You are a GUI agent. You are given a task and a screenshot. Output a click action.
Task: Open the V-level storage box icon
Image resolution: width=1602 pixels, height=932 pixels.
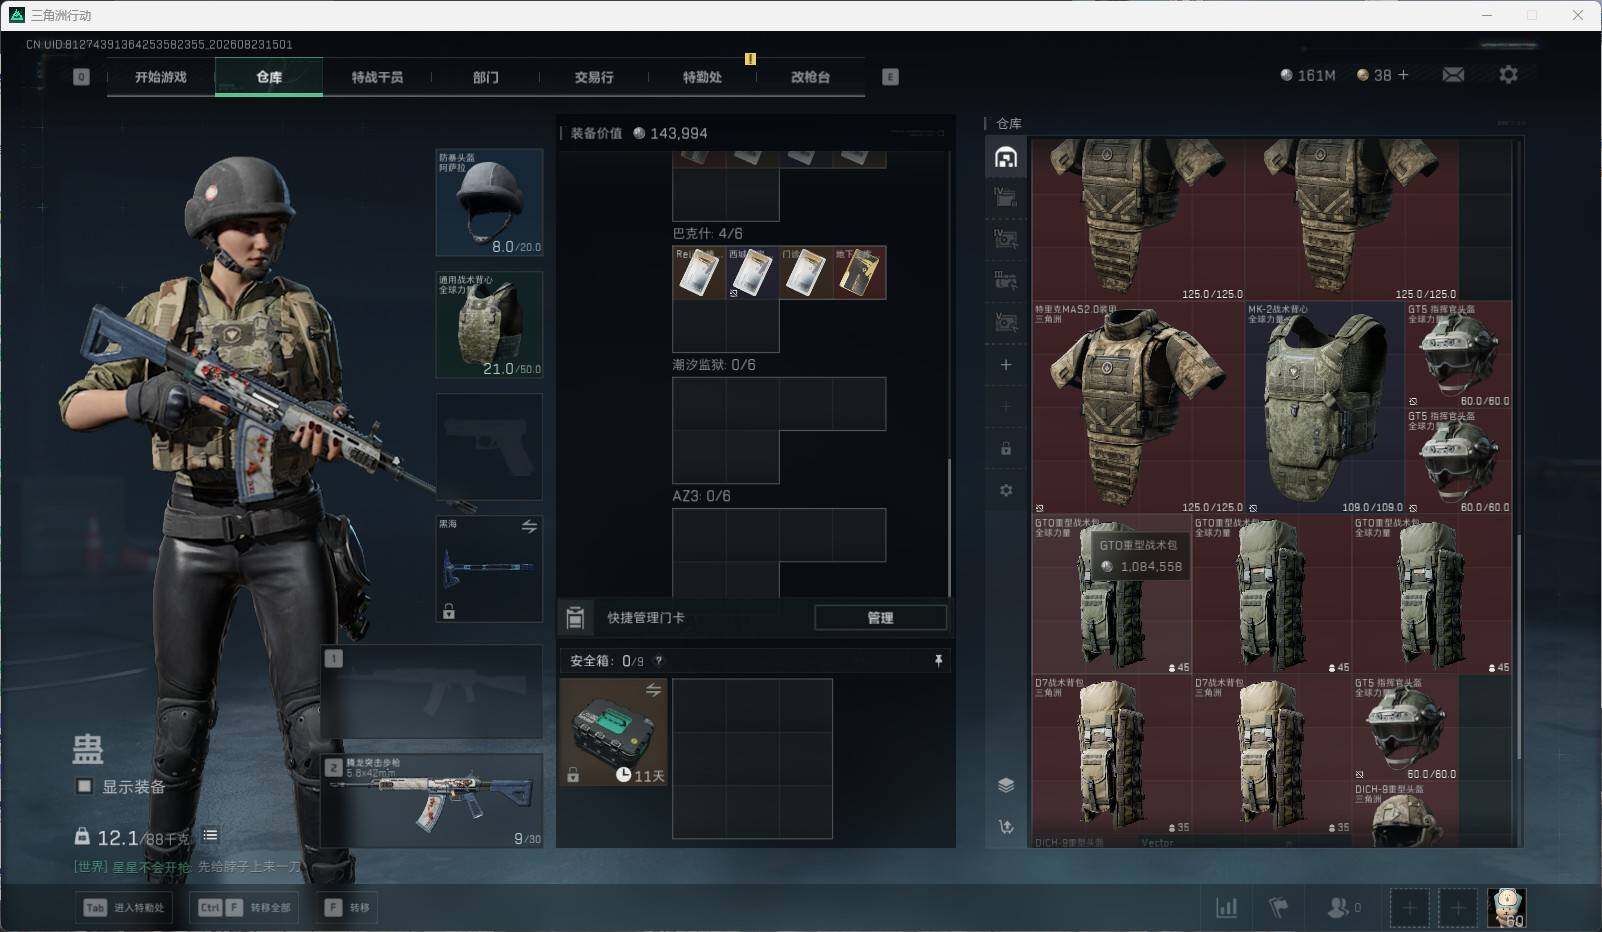click(x=1006, y=322)
